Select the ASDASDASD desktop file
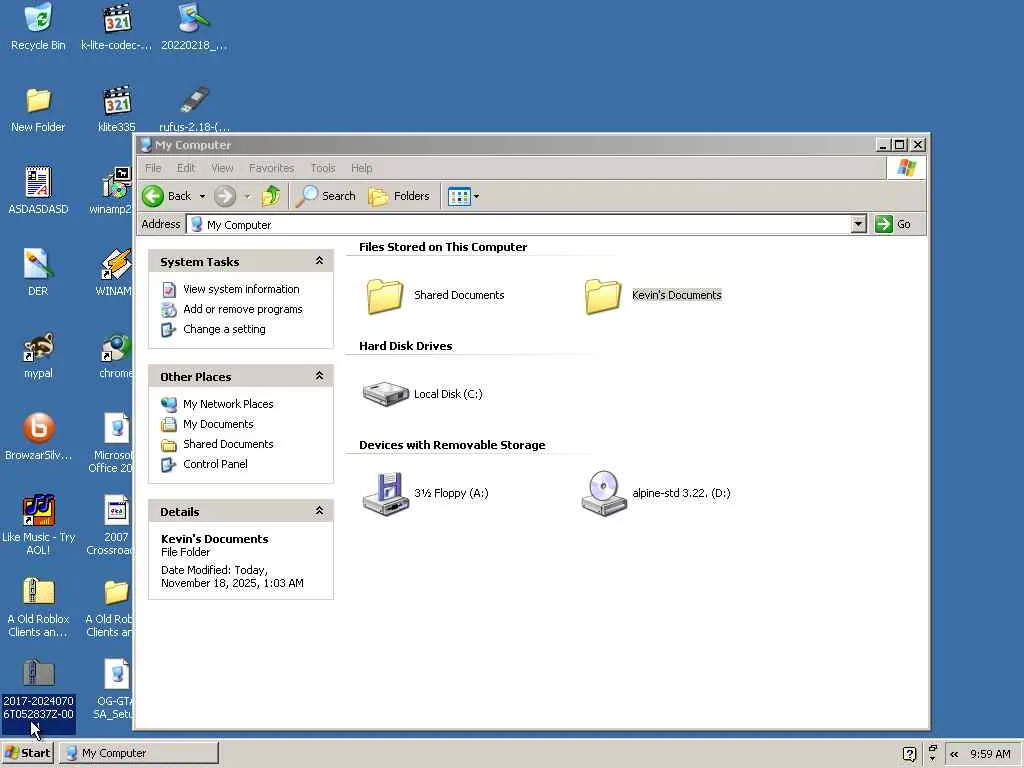This screenshot has width=1024, height=768. pyautogui.click(x=38, y=191)
